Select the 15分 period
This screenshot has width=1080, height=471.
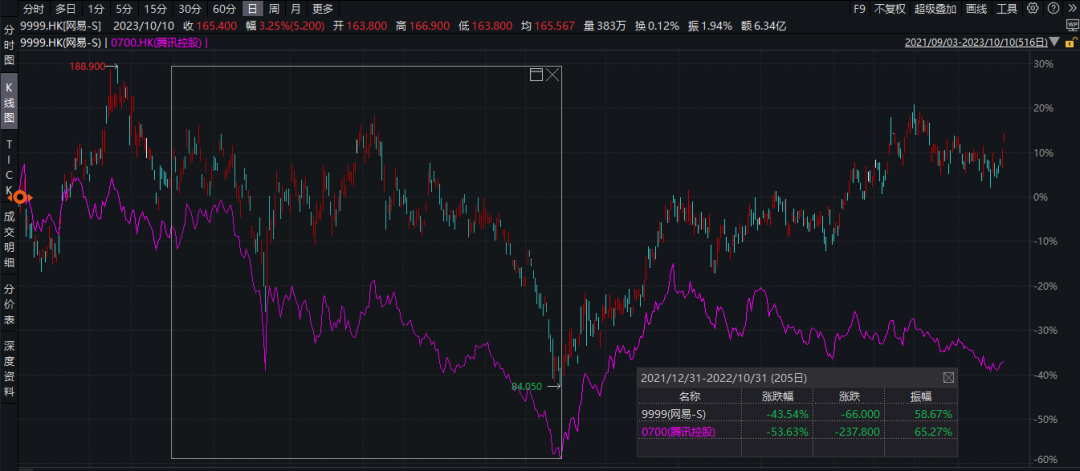(154, 9)
